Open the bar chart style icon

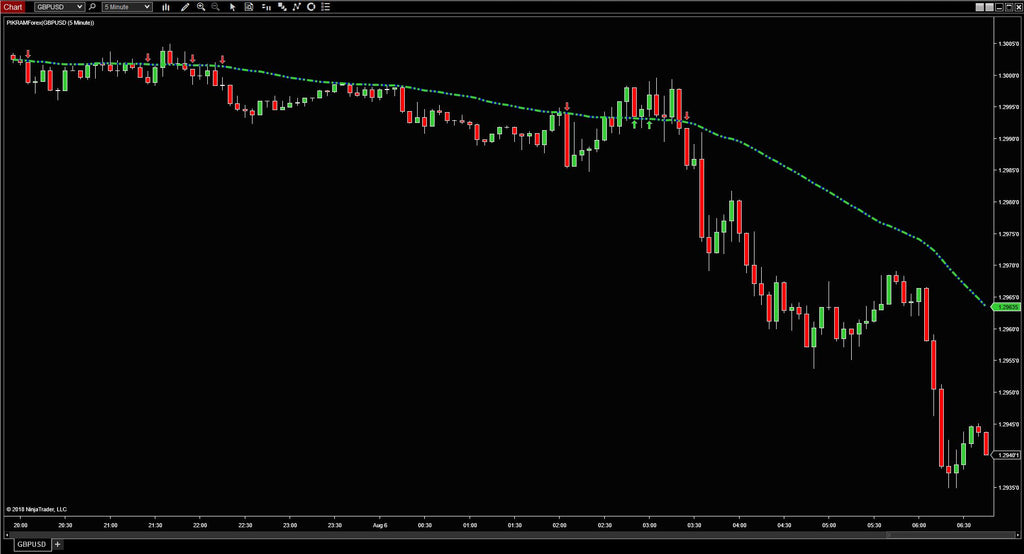166,7
